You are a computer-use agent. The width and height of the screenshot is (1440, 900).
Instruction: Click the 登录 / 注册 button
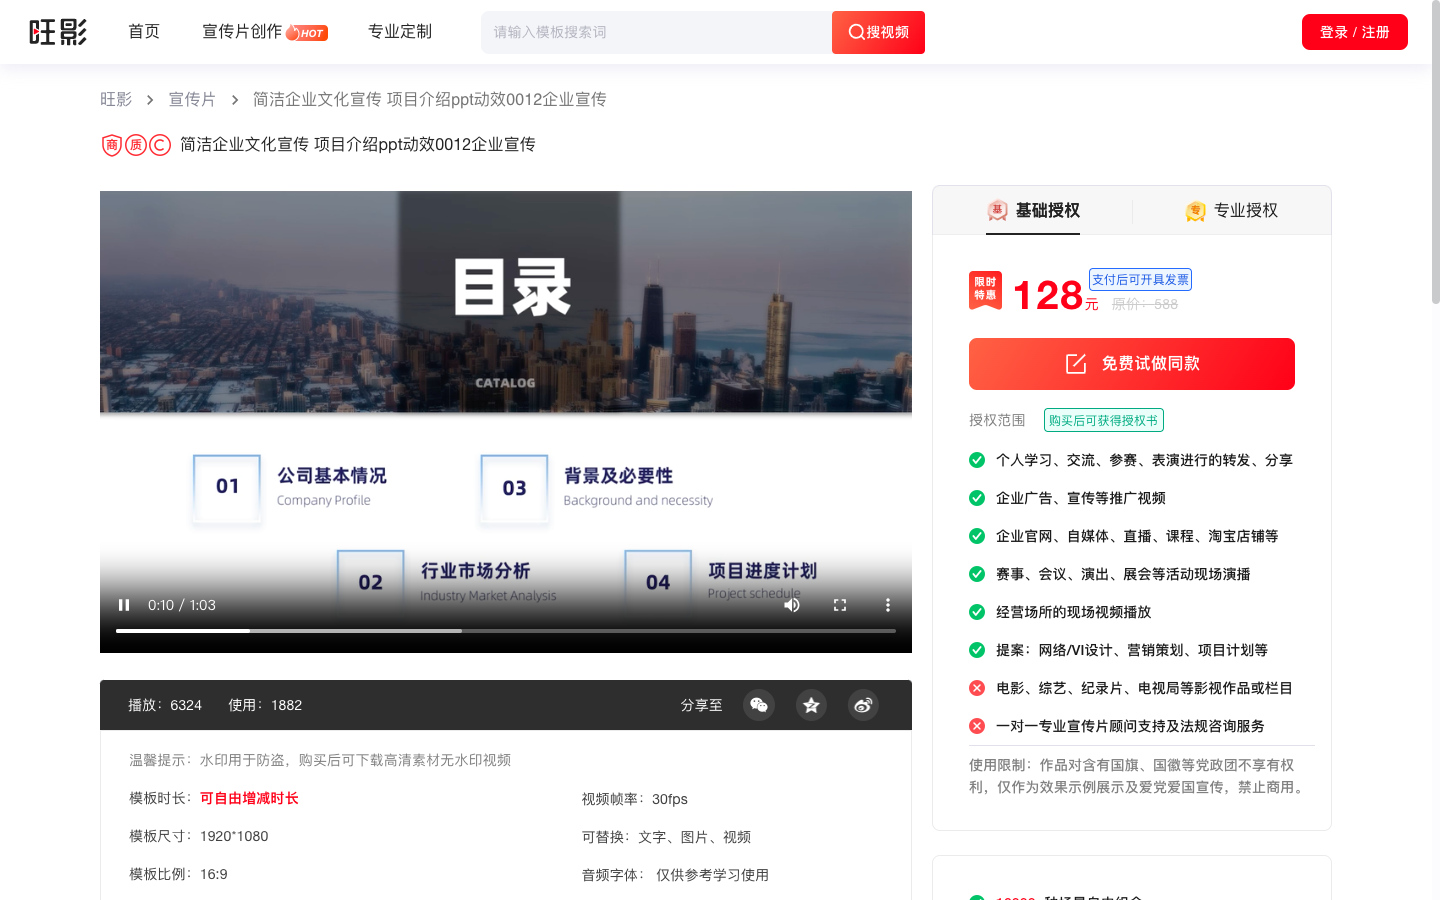coord(1354,32)
